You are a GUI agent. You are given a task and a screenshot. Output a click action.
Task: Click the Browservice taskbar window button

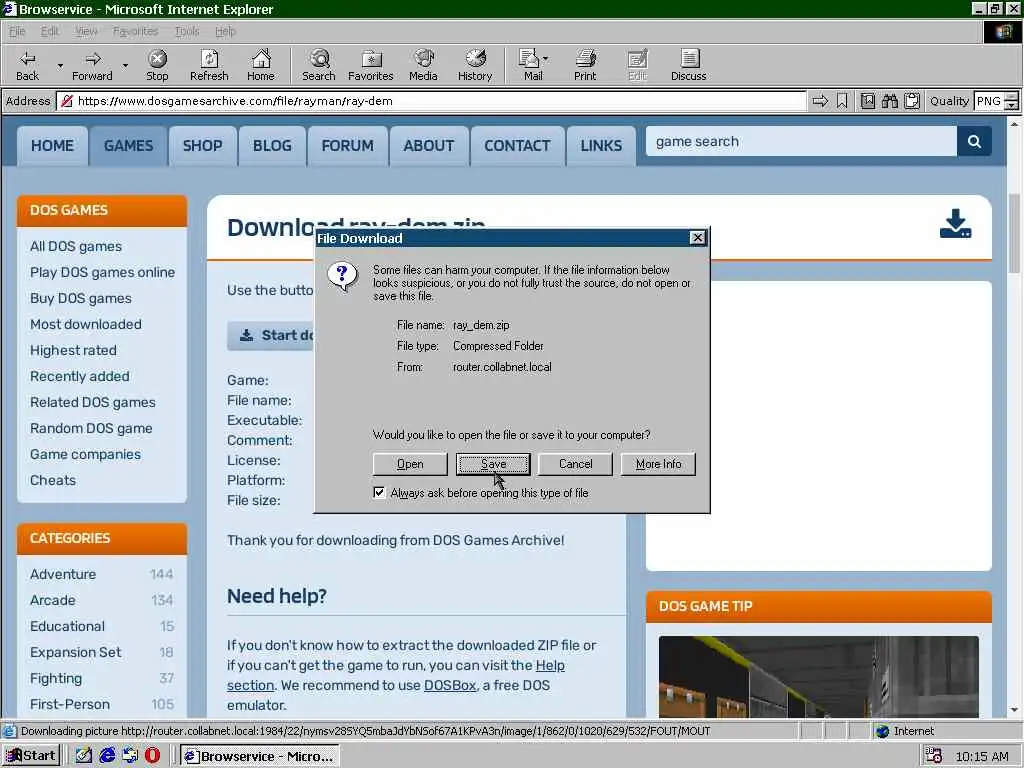coord(260,756)
